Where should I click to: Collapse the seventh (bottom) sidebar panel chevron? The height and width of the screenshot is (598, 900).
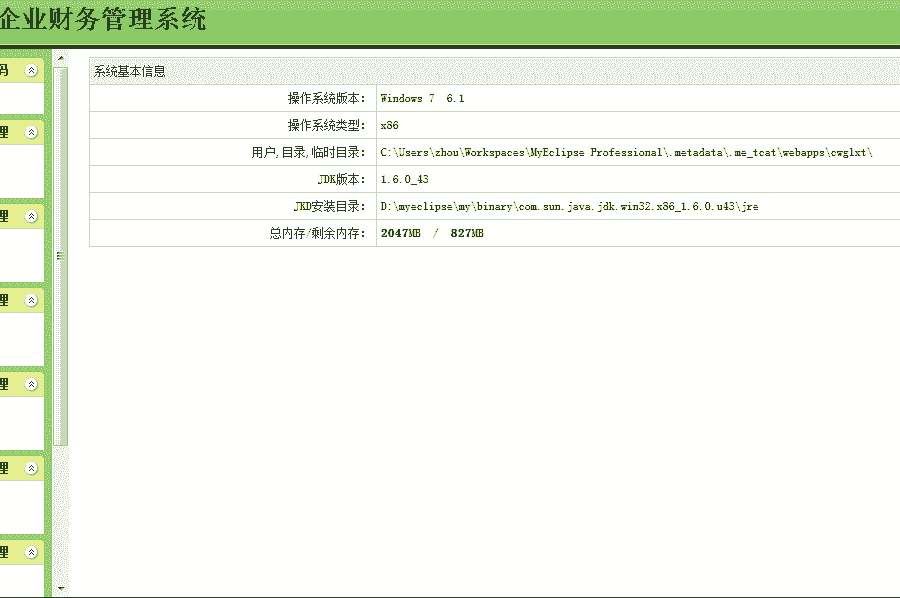coord(32,552)
